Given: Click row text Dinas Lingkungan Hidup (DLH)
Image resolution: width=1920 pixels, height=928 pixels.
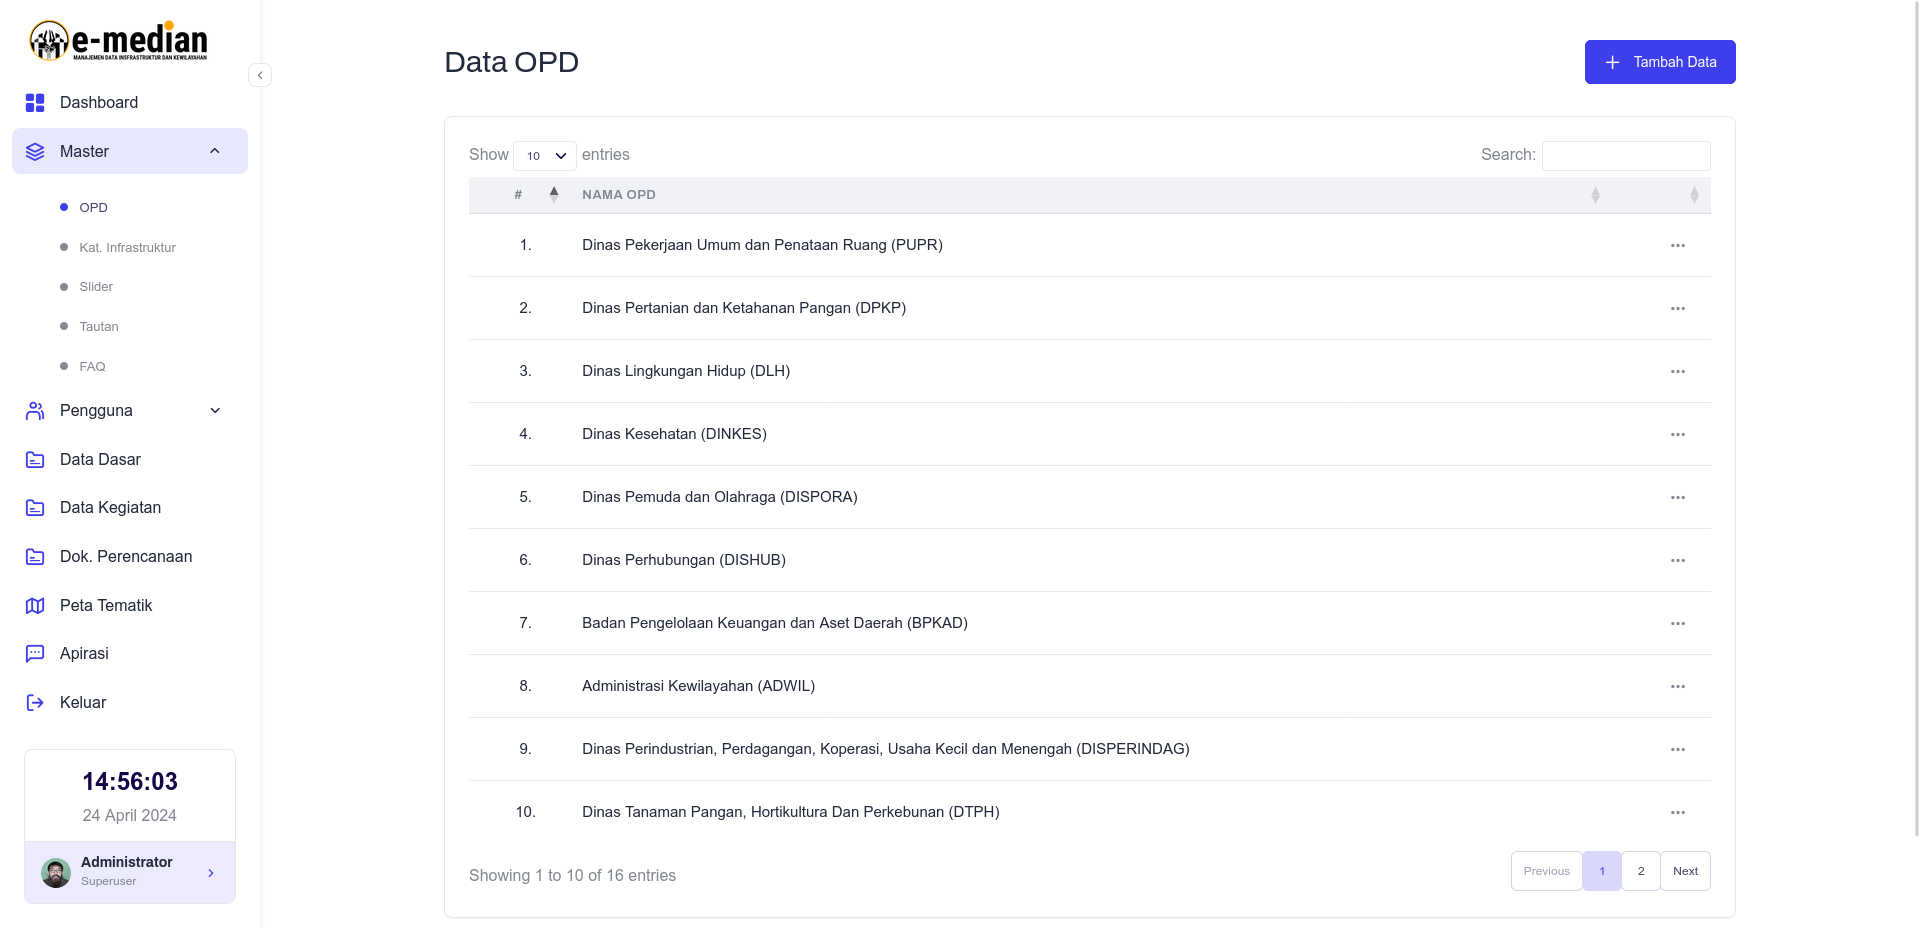Looking at the screenshot, I should click(686, 371).
